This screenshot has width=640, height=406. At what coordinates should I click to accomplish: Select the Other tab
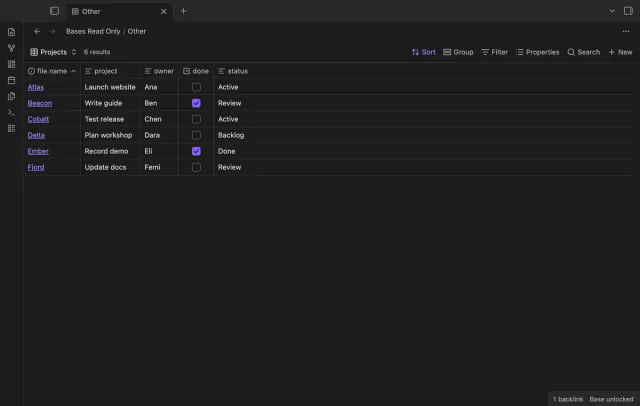pos(119,11)
